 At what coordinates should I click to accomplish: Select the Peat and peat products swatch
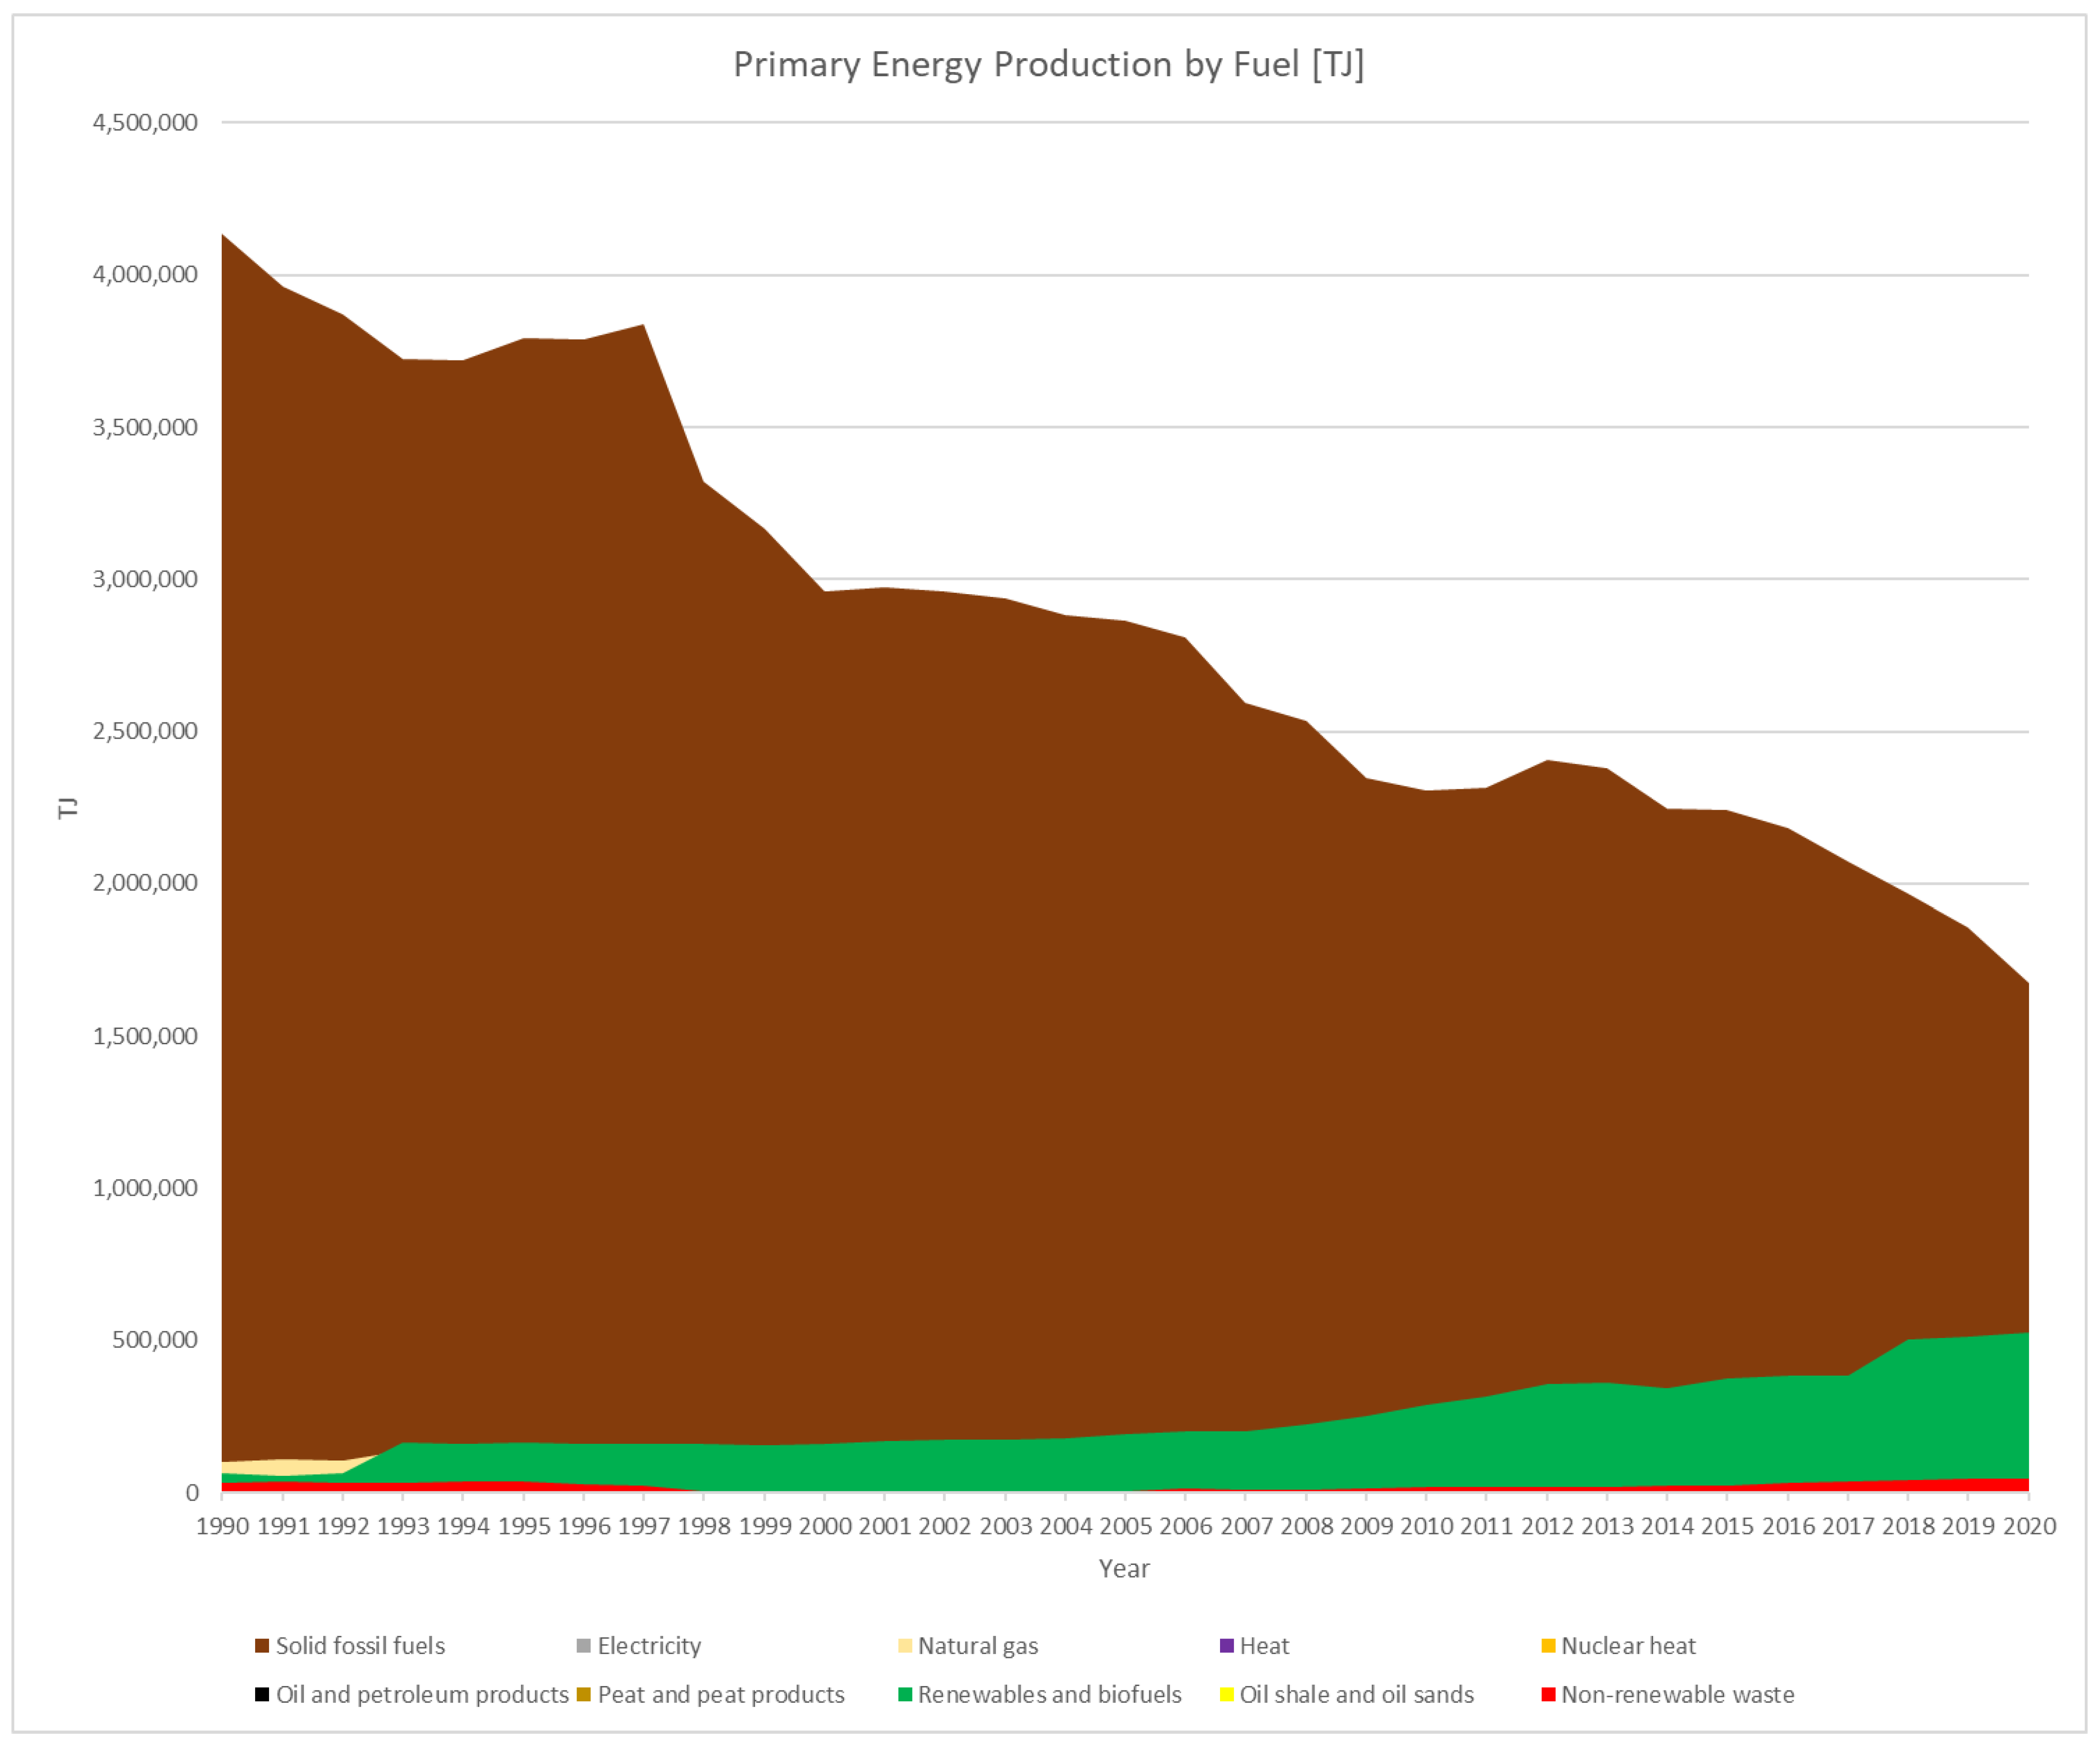tap(584, 1695)
